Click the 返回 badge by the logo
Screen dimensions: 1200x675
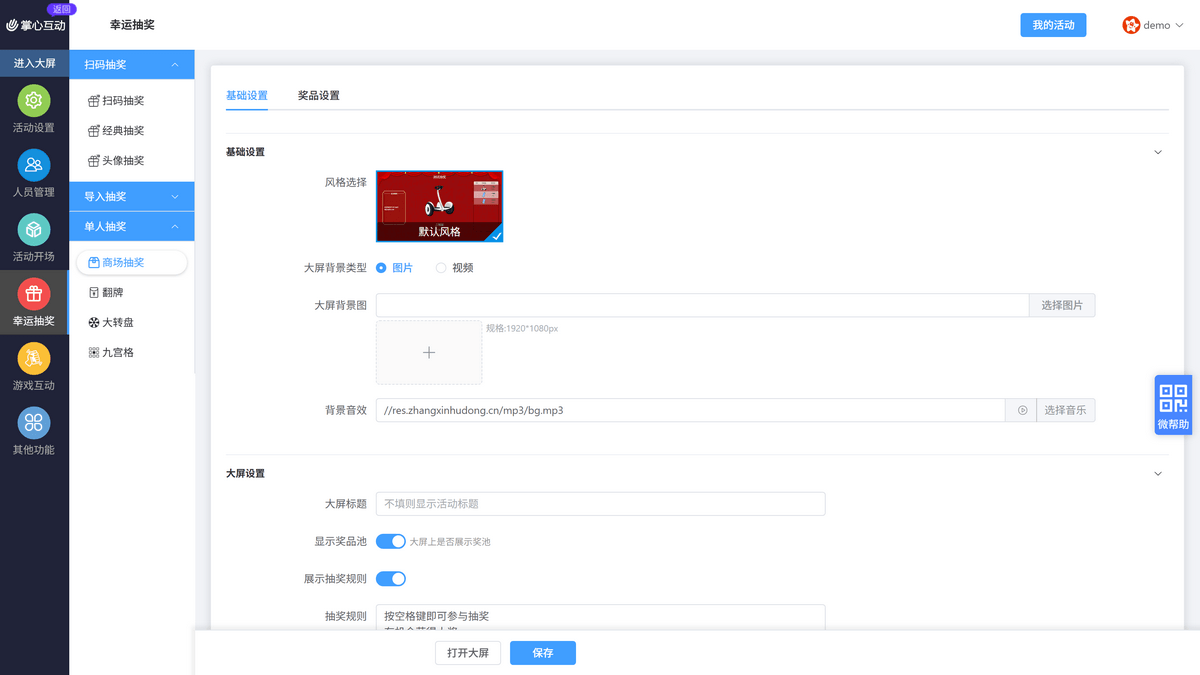tap(61, 8)
